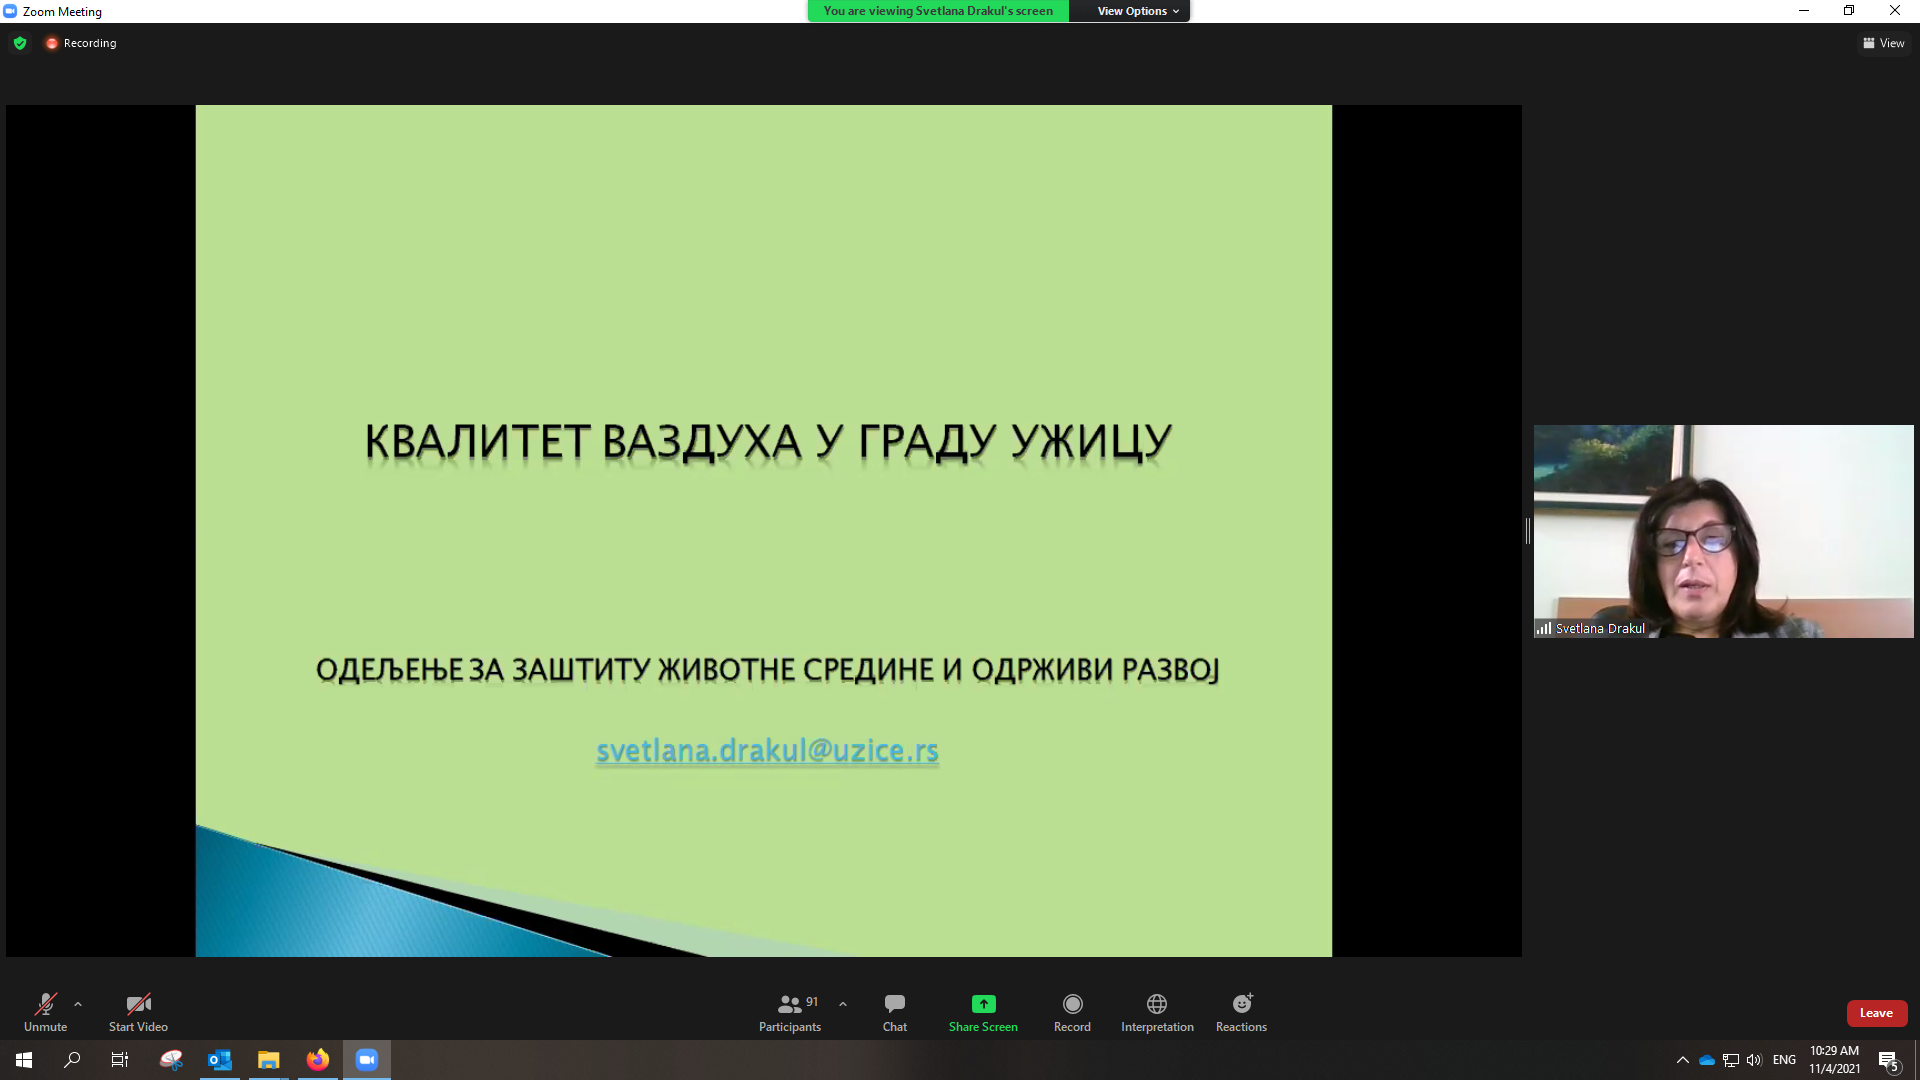The height and width of the screenshot is (1080, 1920).
Task: Open the Participants panel
Action: (x=790, y=1012)
